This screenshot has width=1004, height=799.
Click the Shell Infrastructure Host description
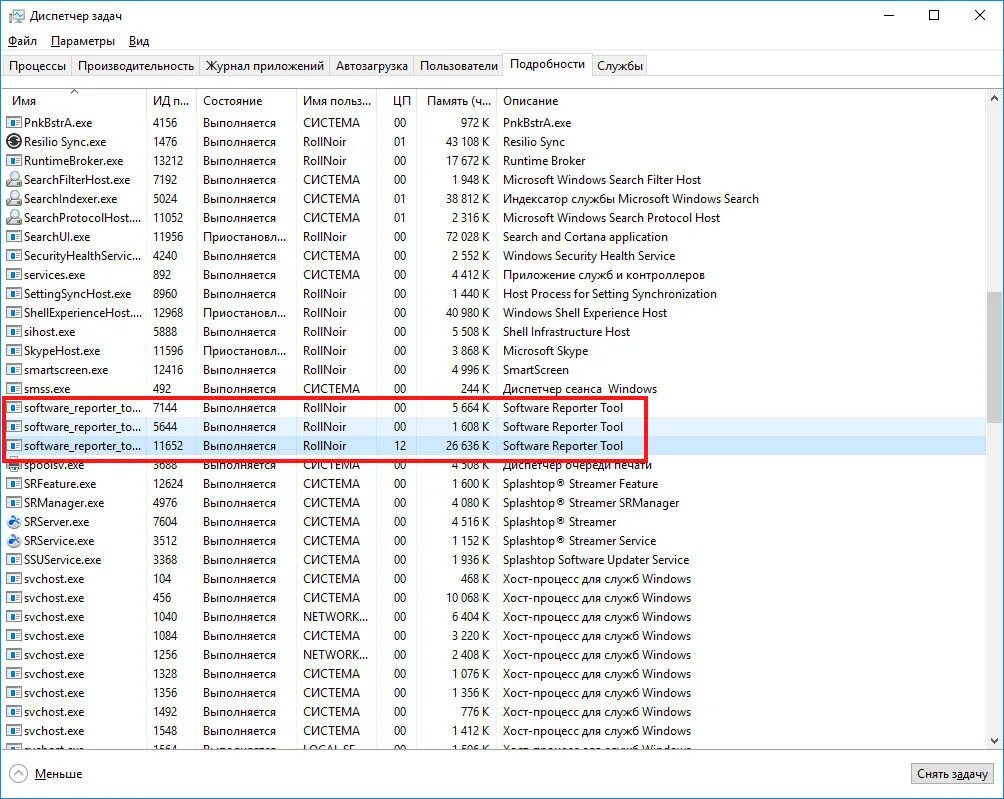[x=567, y=332]
